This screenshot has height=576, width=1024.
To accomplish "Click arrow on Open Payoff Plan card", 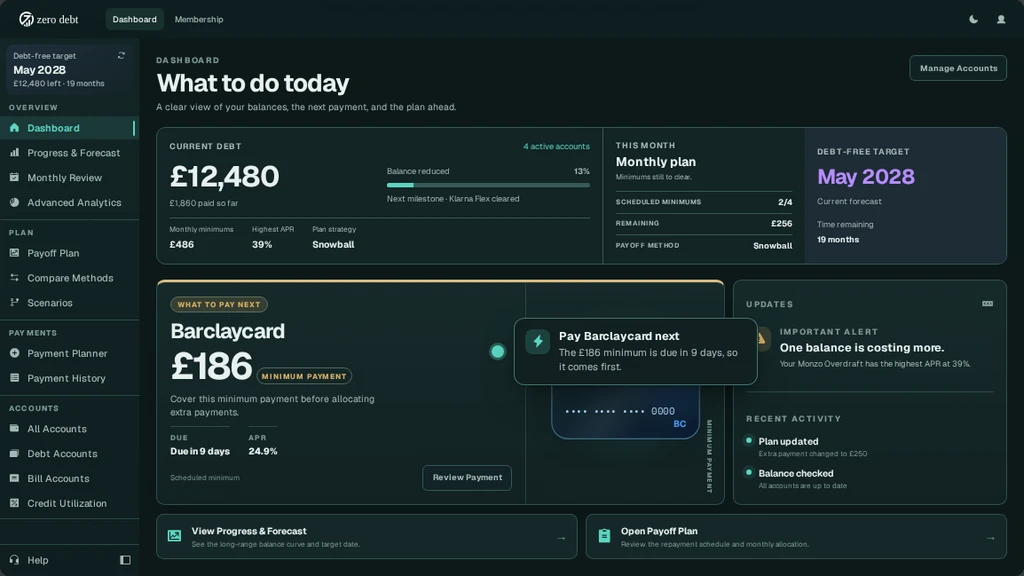I will (x=991, y=538).
